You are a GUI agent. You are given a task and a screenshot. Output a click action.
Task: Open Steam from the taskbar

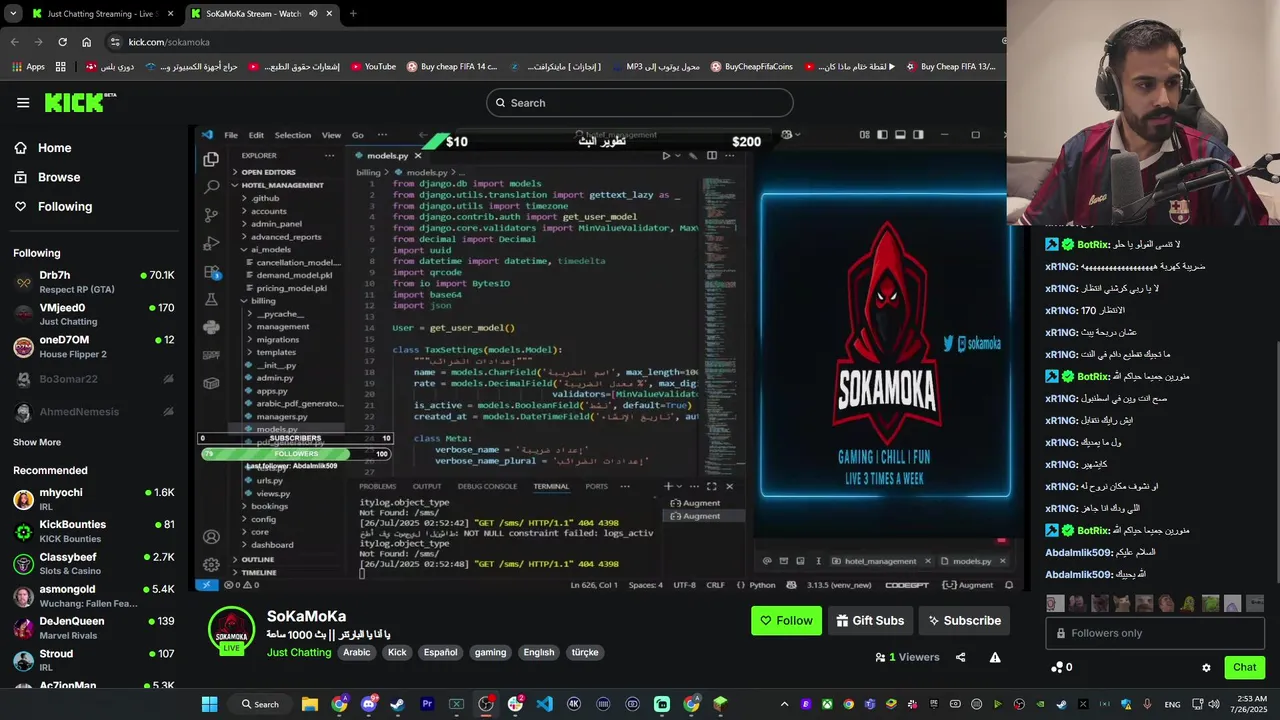[397, 704]
